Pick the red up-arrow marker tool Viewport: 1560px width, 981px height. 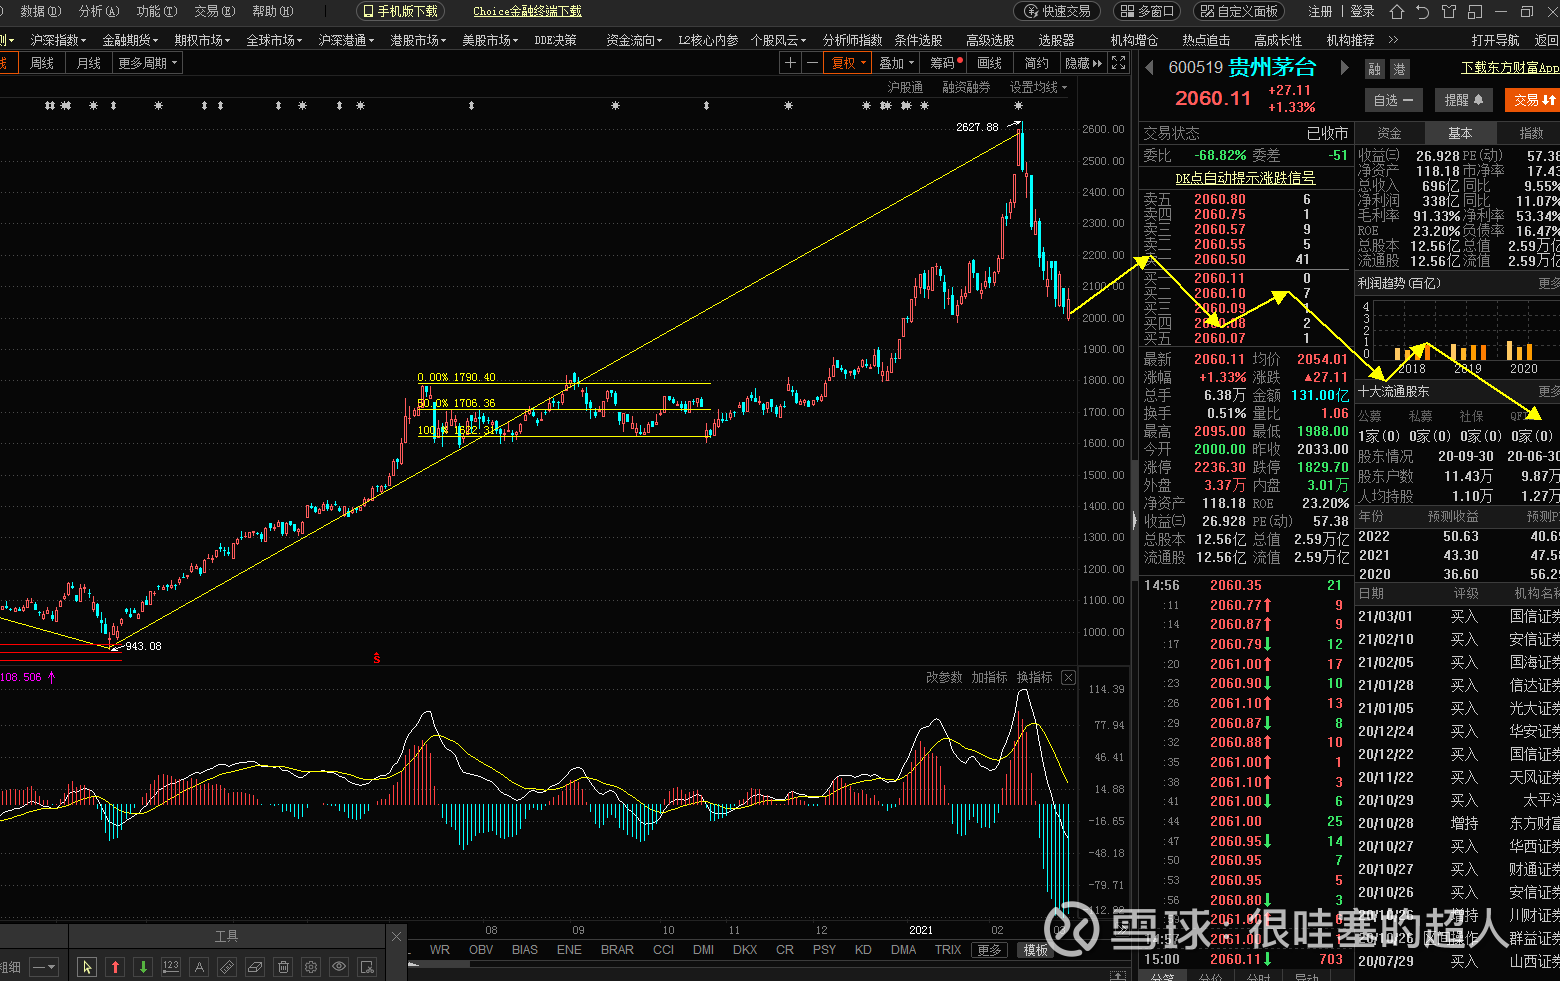pyautogui.click(x=115, y=967)
